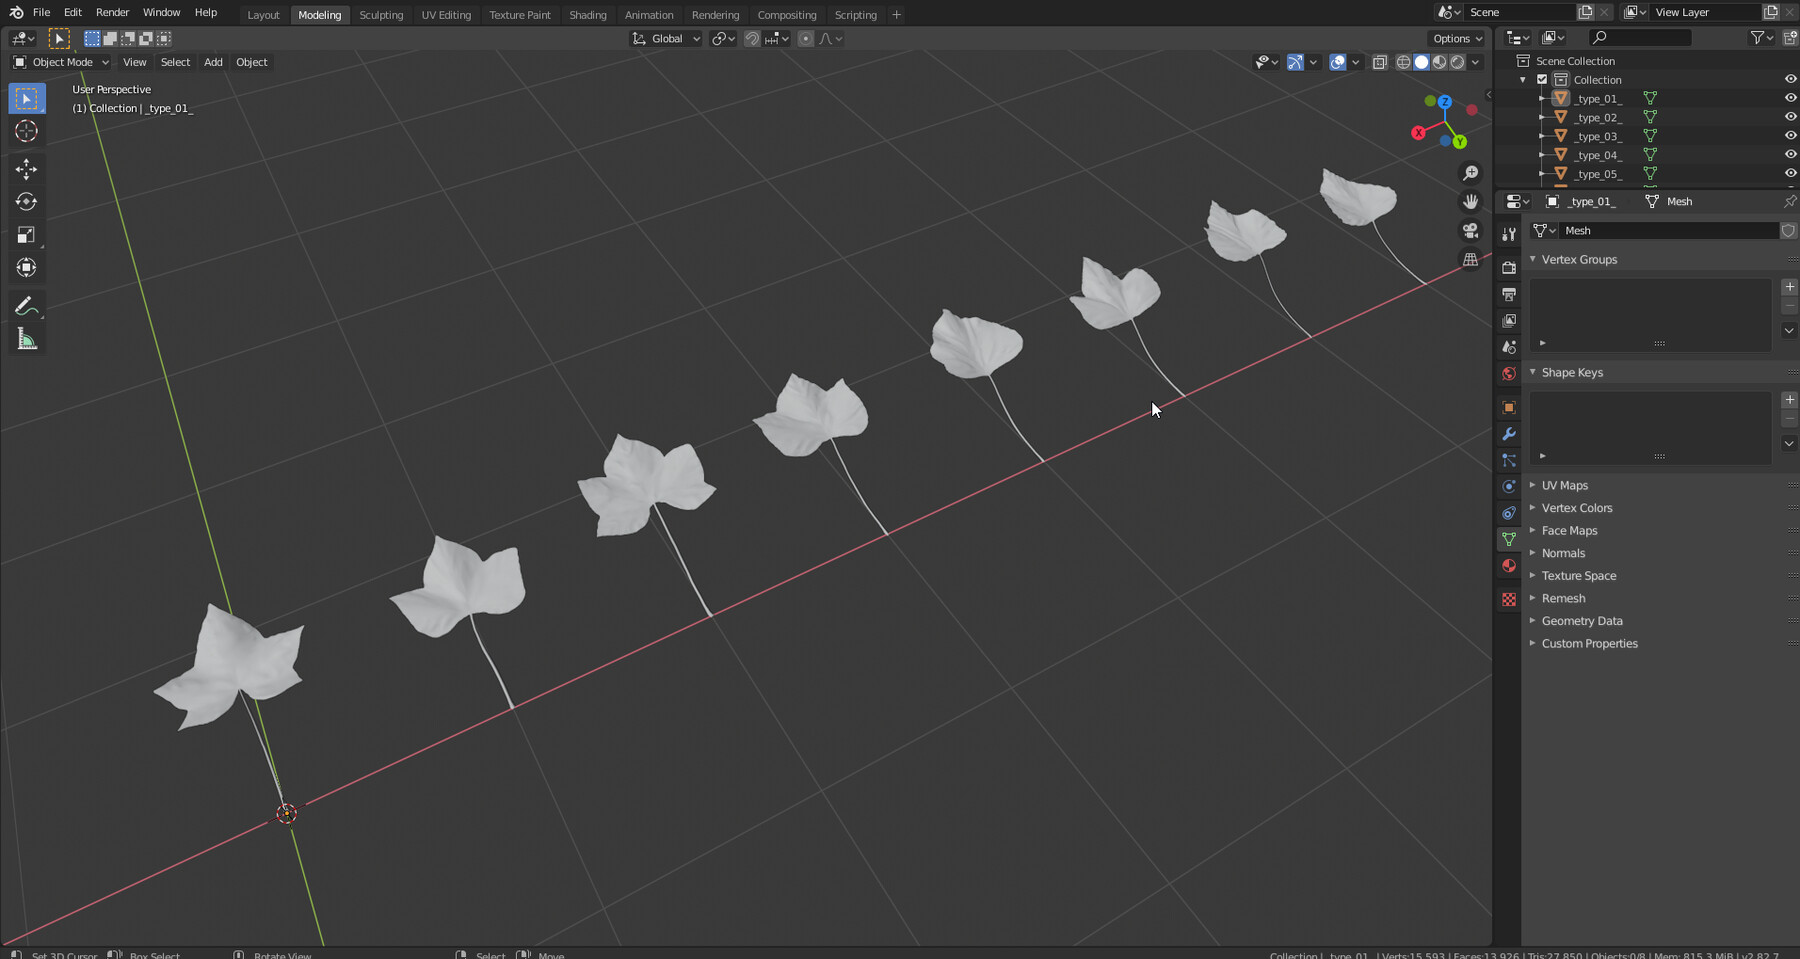This screenshot has width=1800, height=959.
Task: Open the Render menu
Action: click(x=112, y=12)
